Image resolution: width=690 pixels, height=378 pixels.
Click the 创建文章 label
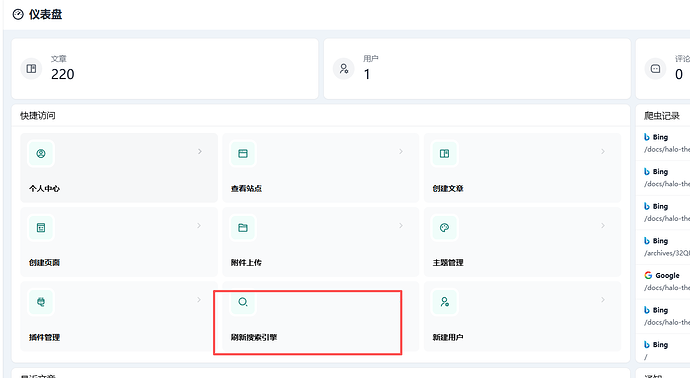pyautogui.click(x=448, y=188)
